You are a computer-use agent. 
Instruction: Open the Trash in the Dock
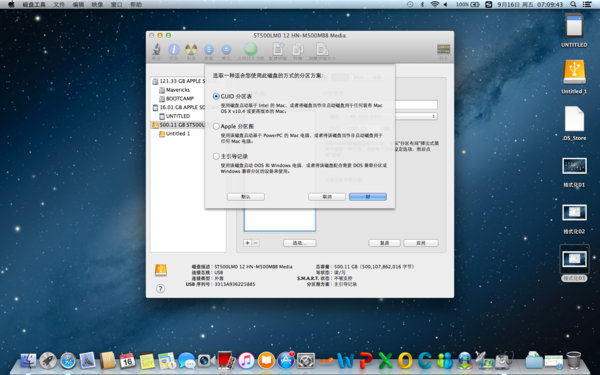pos(574,360)
